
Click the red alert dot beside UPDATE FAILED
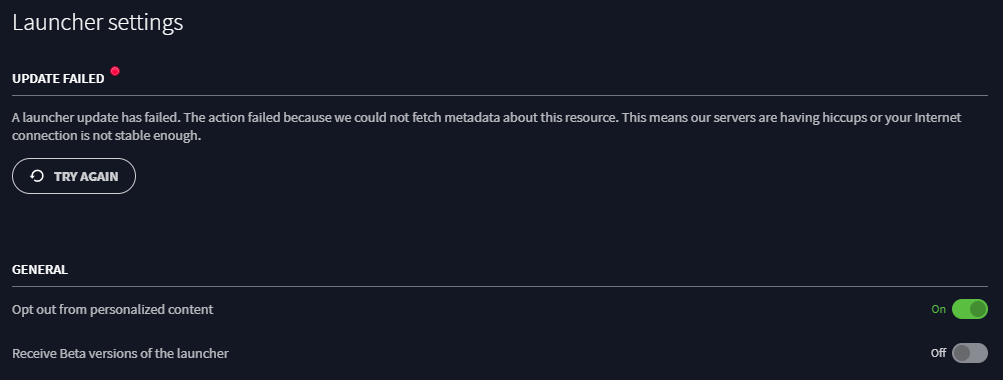pos(115,71)
